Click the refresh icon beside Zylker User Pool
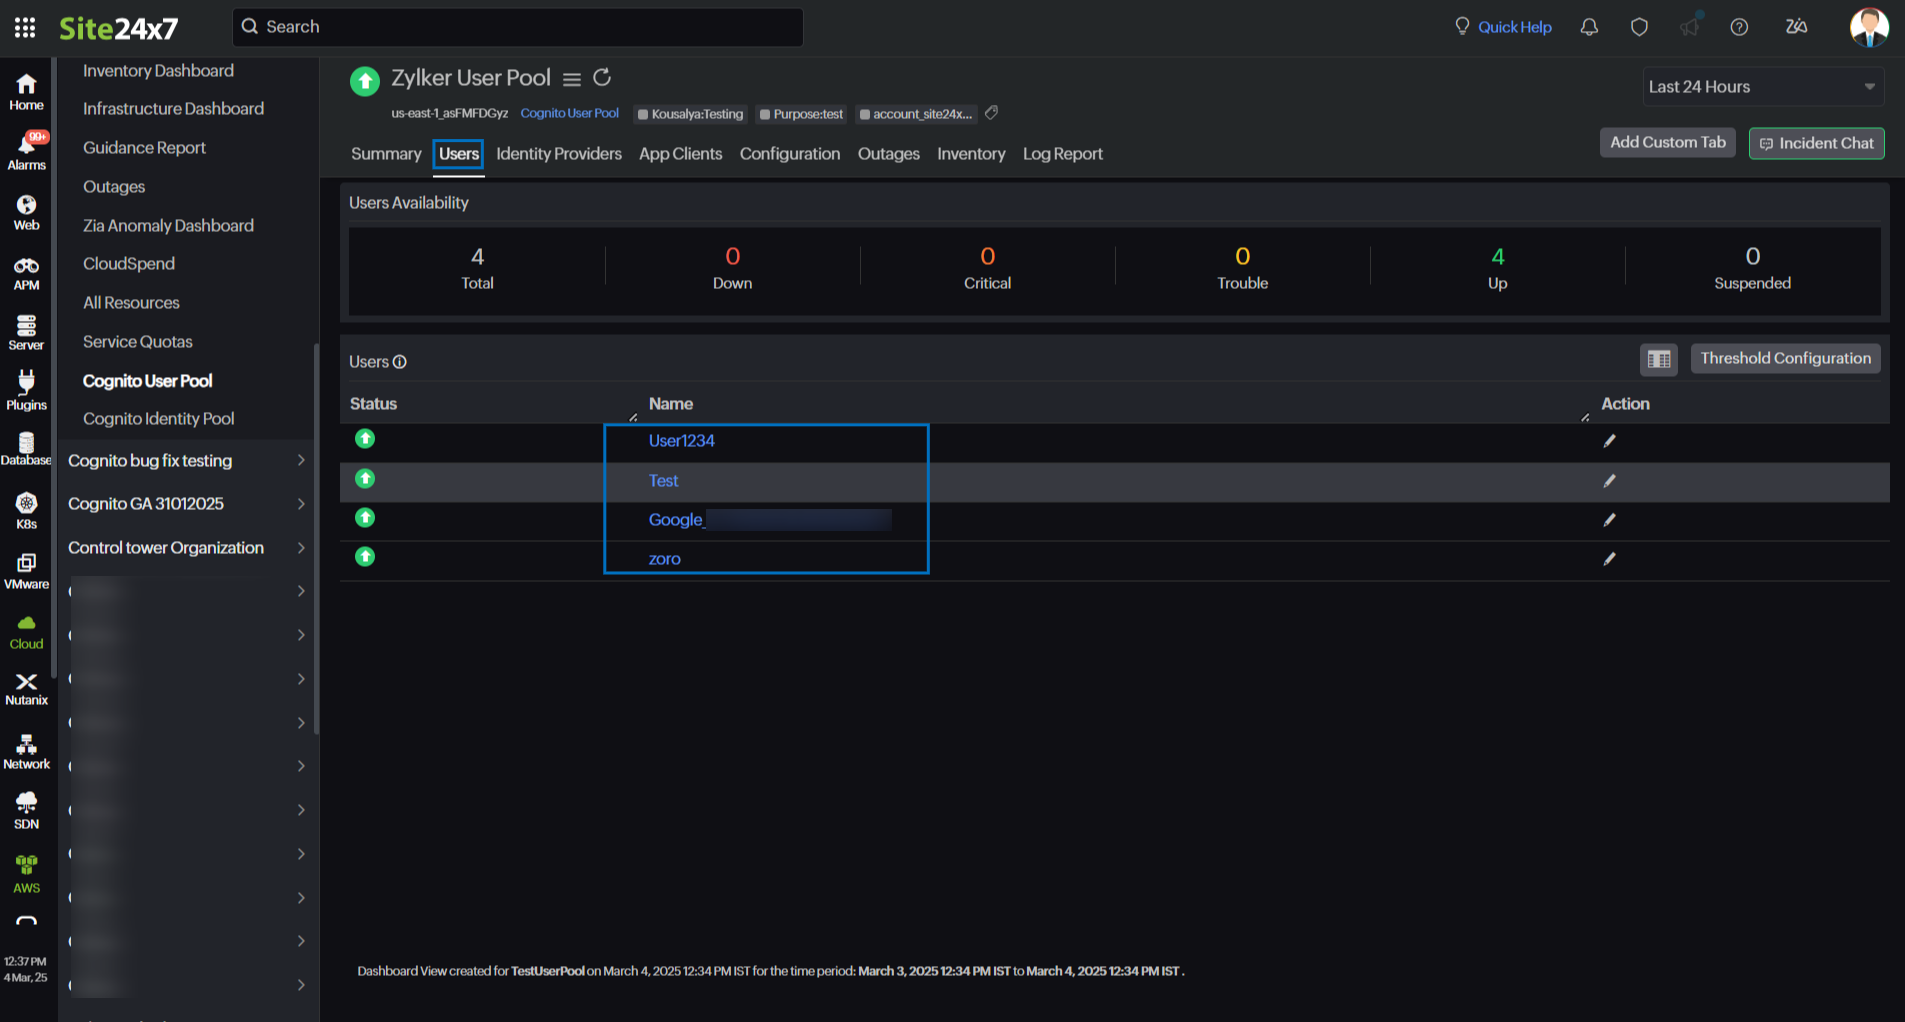 pos(602,78)
